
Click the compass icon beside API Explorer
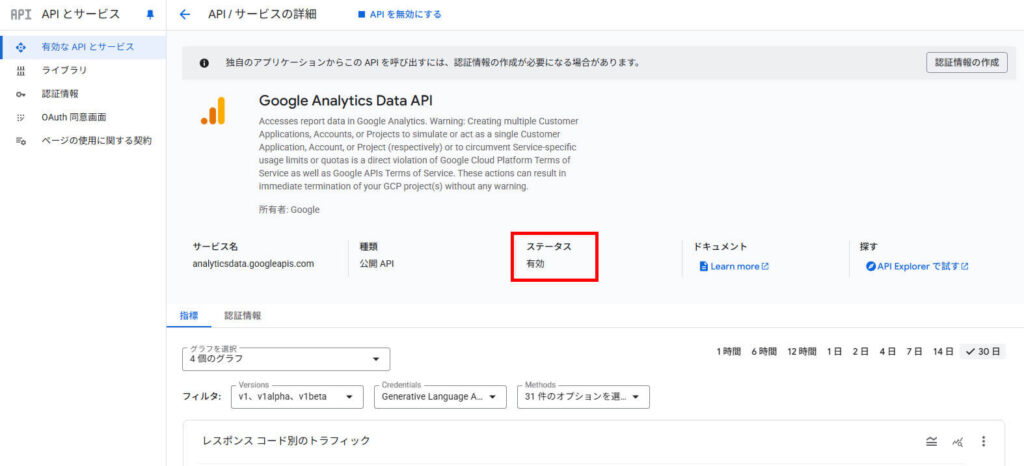coord(871,266)
